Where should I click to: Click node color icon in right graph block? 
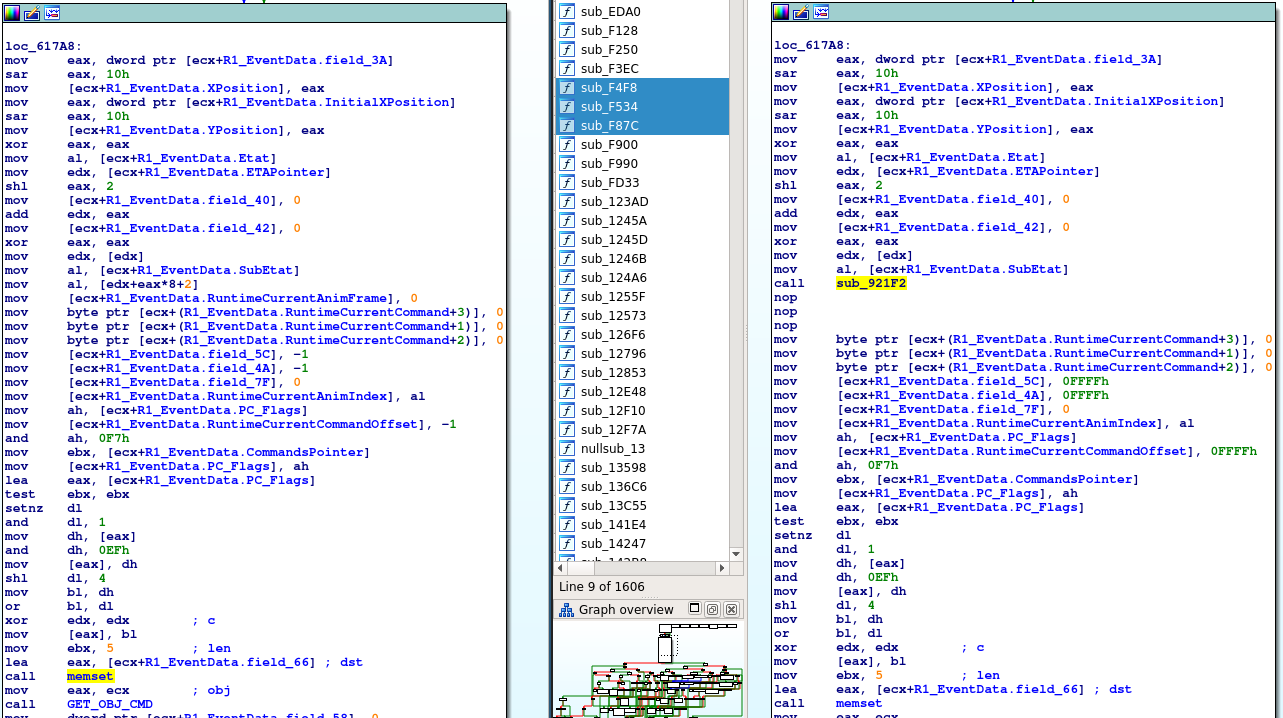782,13
